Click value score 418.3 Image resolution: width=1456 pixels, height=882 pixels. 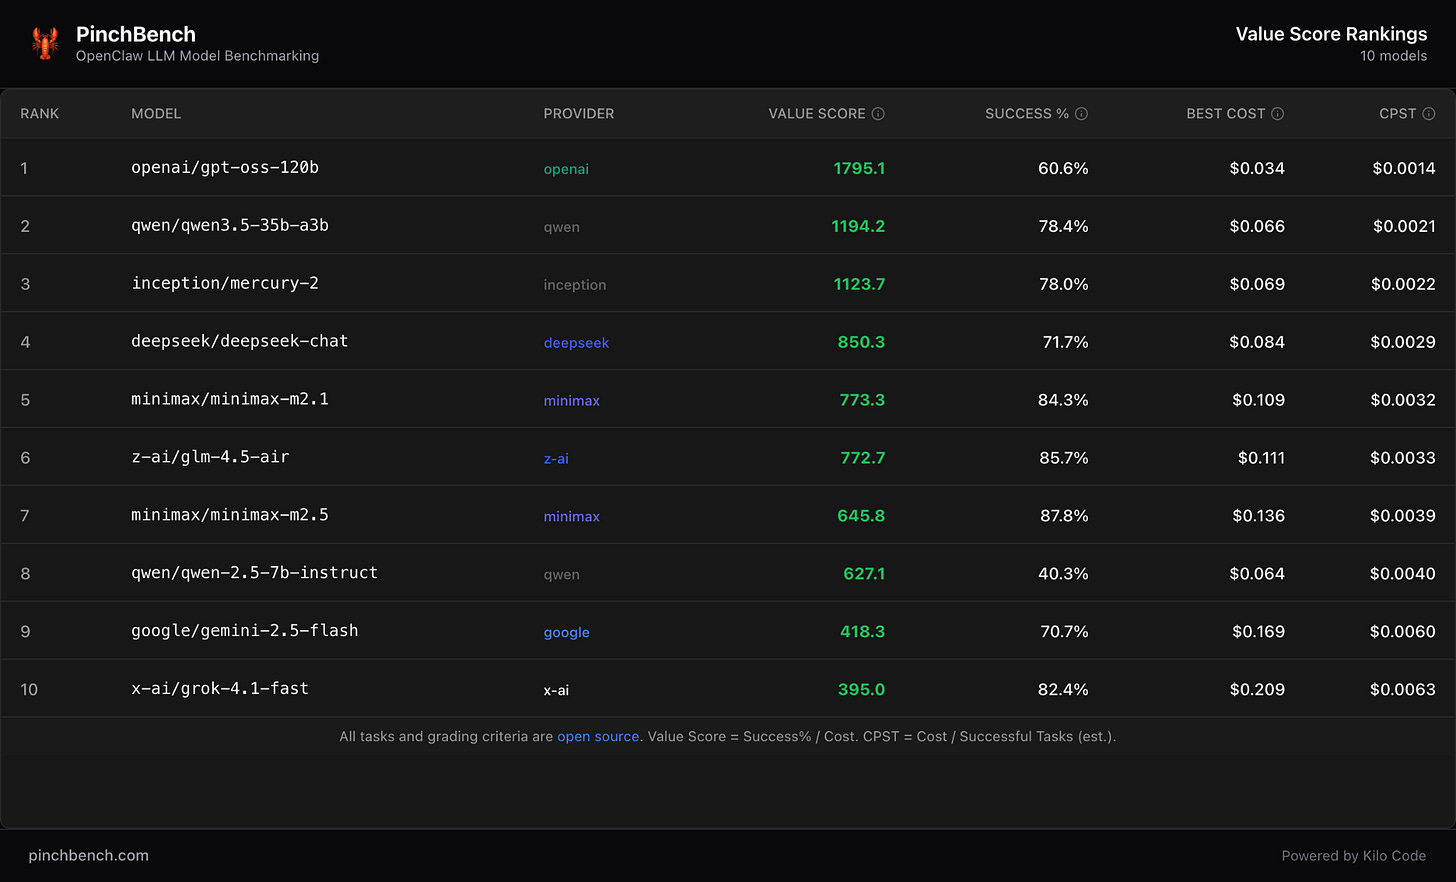(862, 633)
